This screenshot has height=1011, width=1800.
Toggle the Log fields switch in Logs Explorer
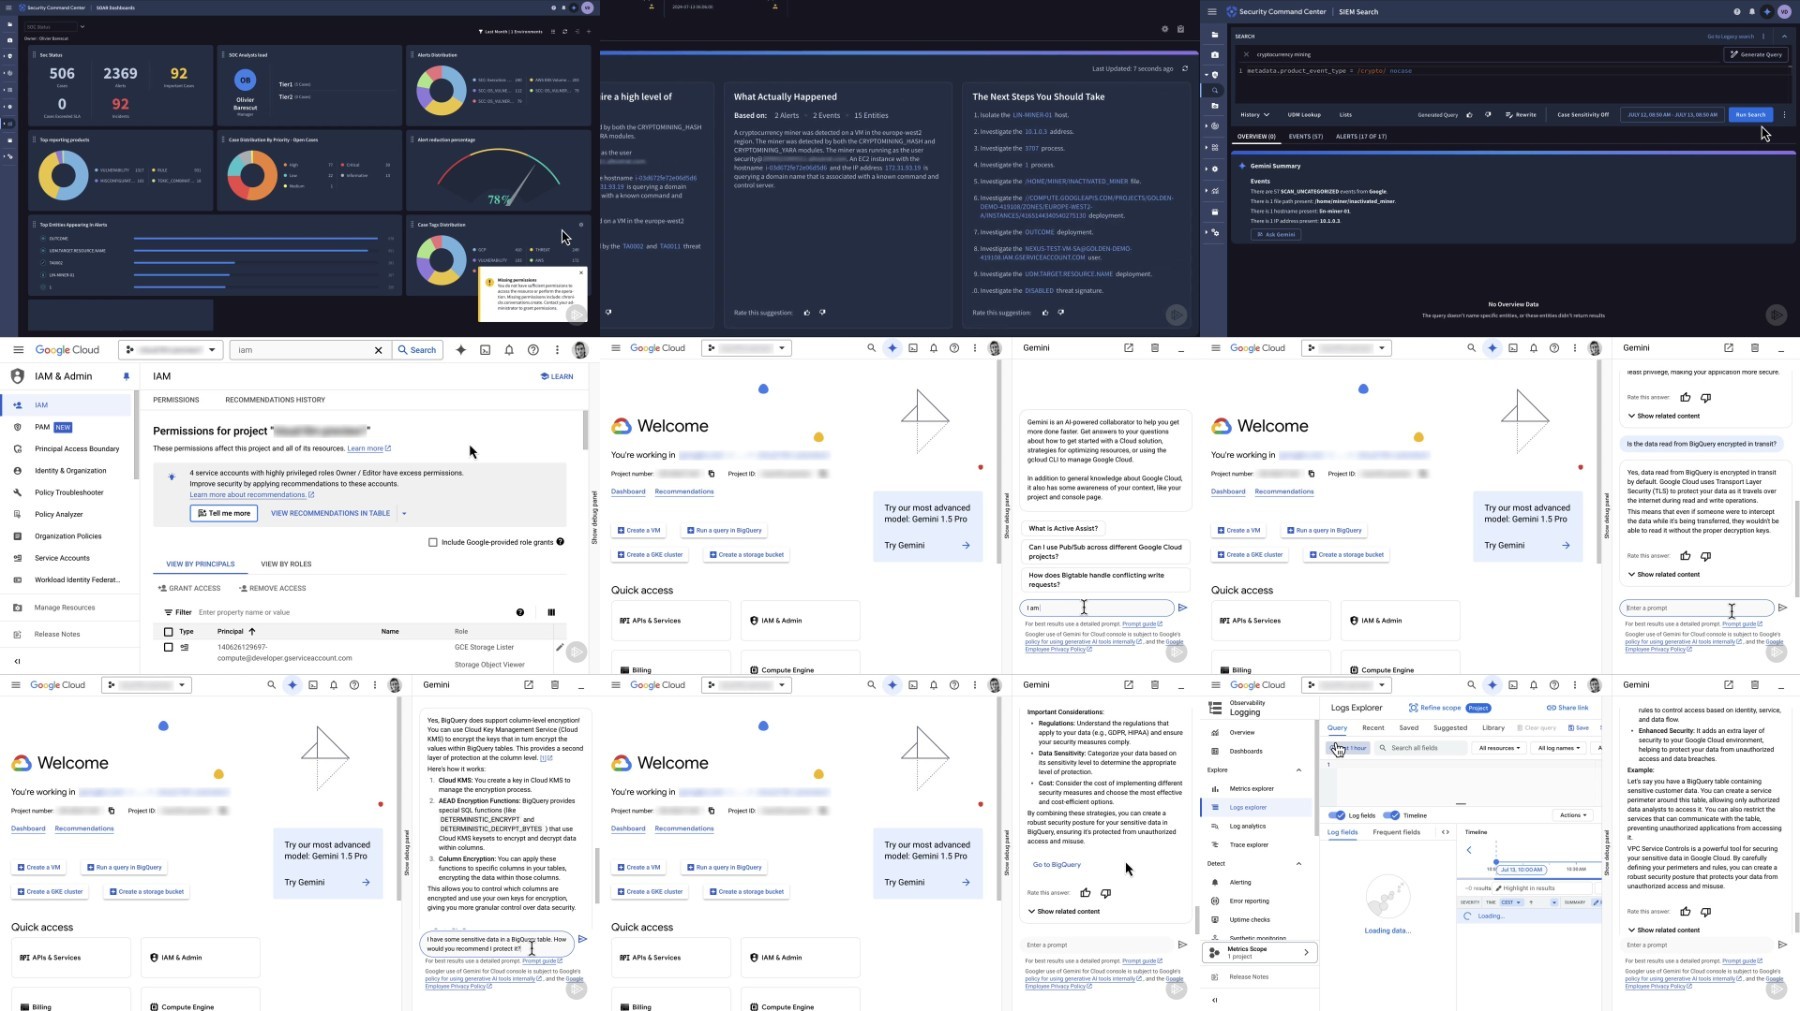point(1337,815)
